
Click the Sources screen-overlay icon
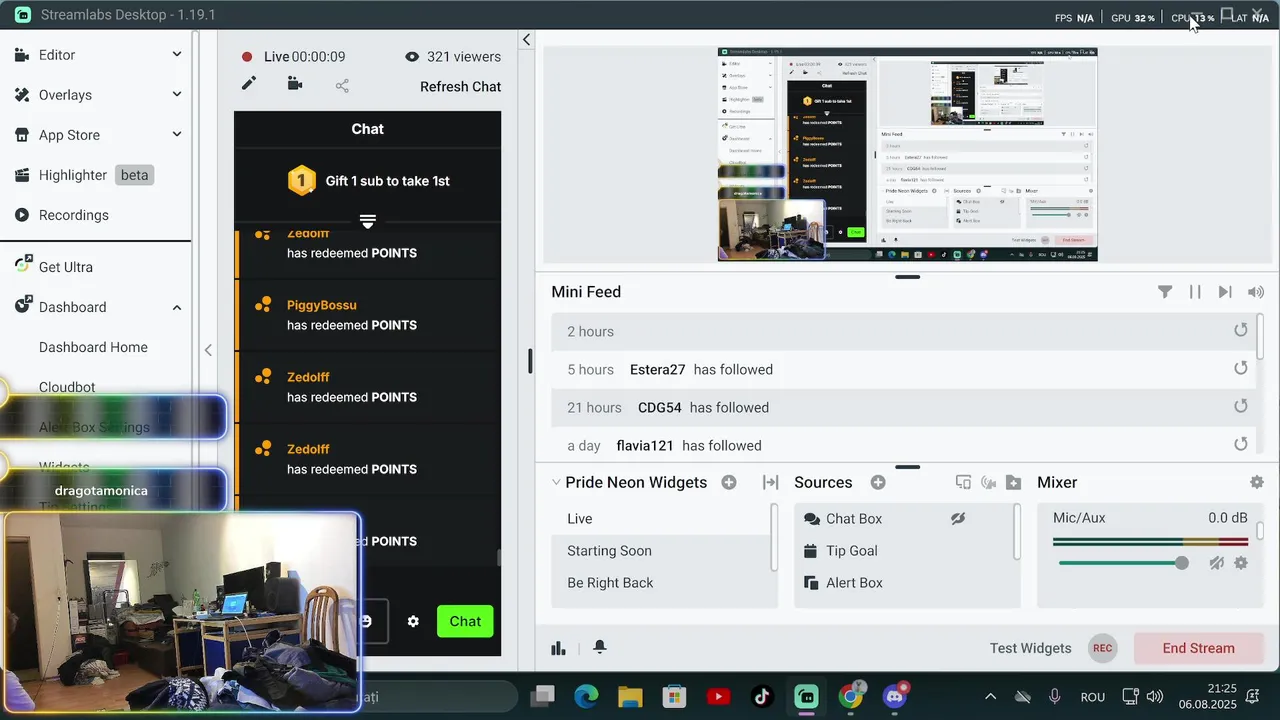click(x=963, y=482)
